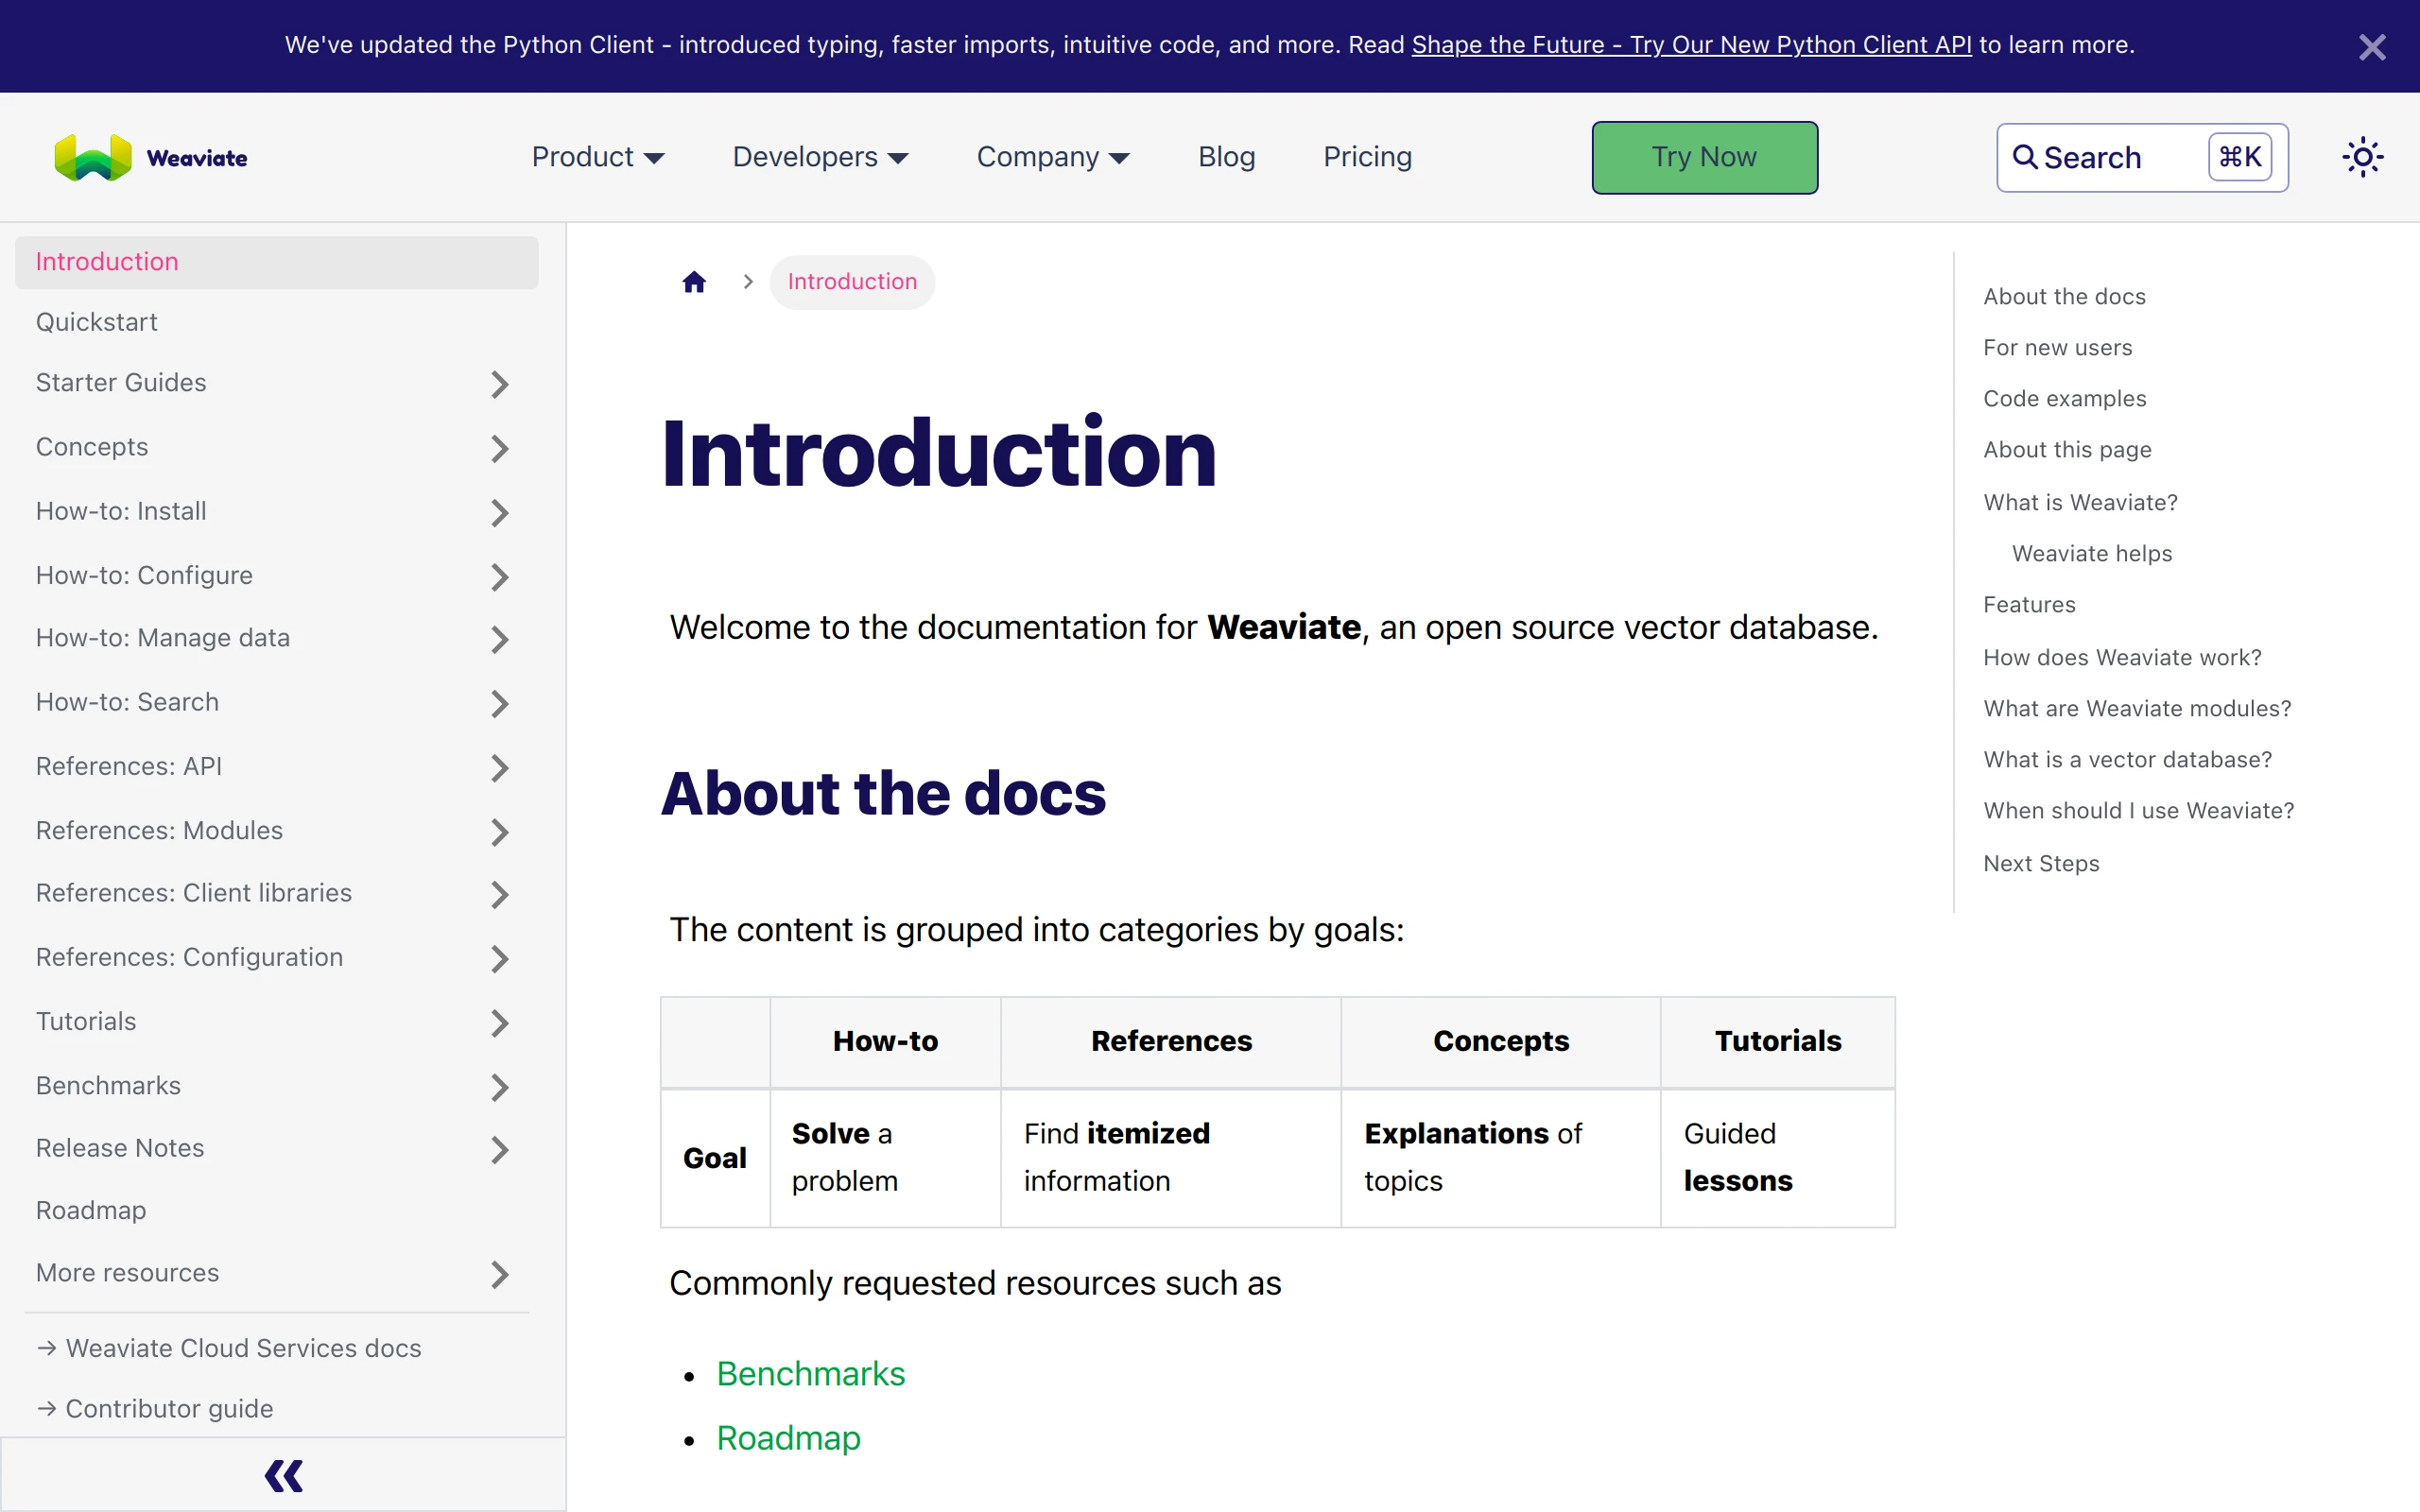Click the home breadcrumb icon
Image resolution: width=2420 pixels, height=1512 pixels.
[x=694, y=282]
